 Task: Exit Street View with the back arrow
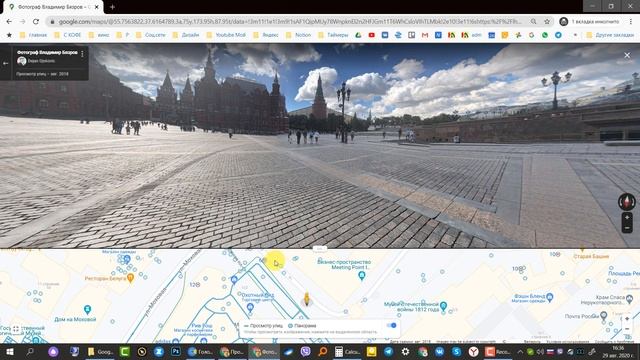(x=5, y=63)
